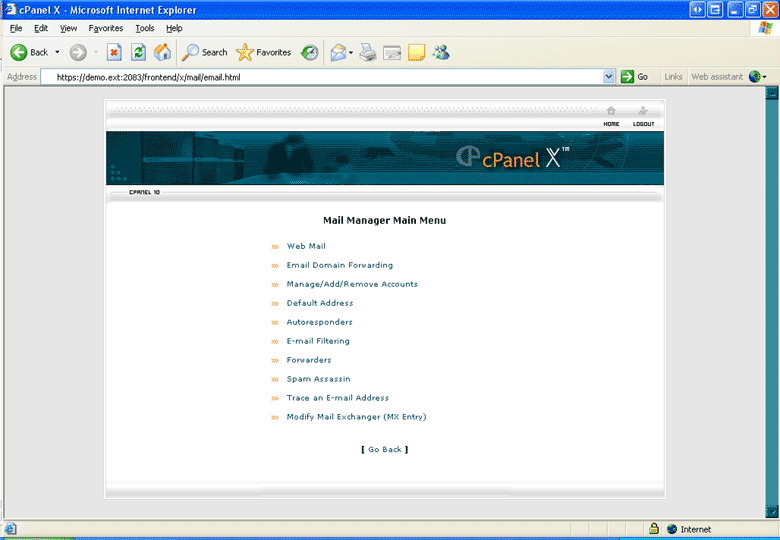The width and height of the screenshot is (780, 540).
Task: Open the Back history dropdown arrow
Action: click(x=57, y=52)
